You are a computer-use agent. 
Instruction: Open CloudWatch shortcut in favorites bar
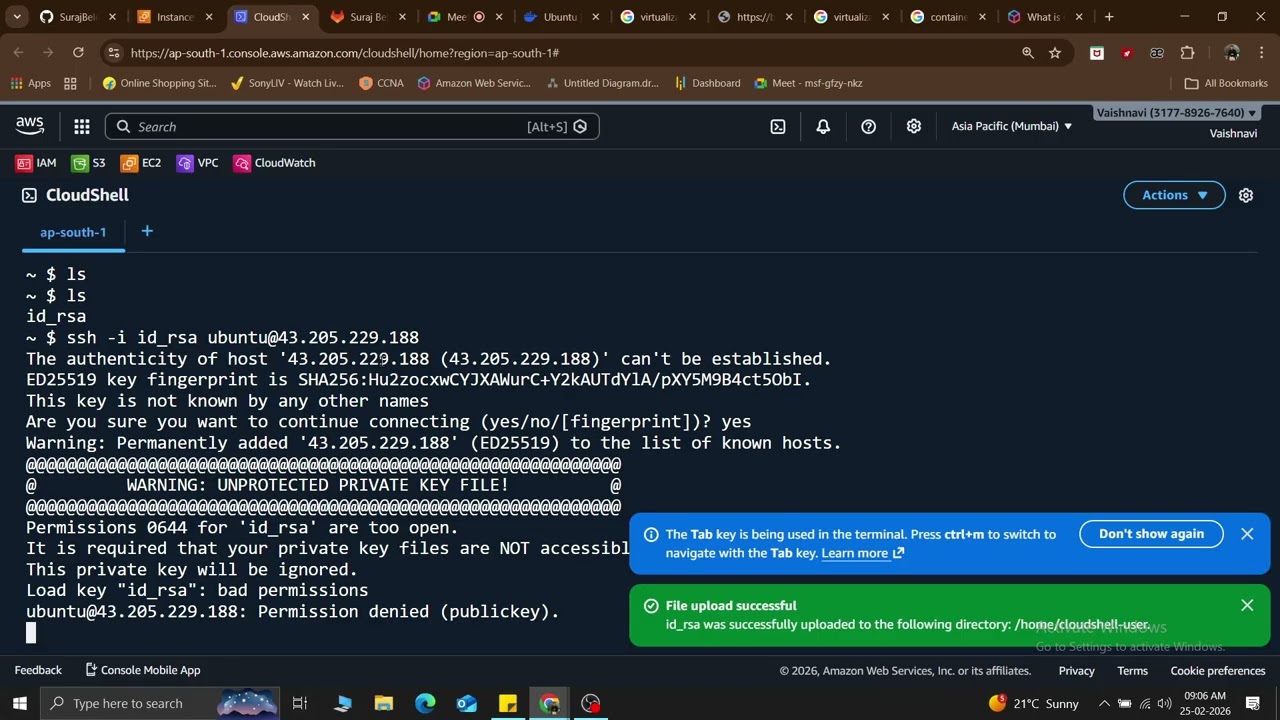point(274,163)
